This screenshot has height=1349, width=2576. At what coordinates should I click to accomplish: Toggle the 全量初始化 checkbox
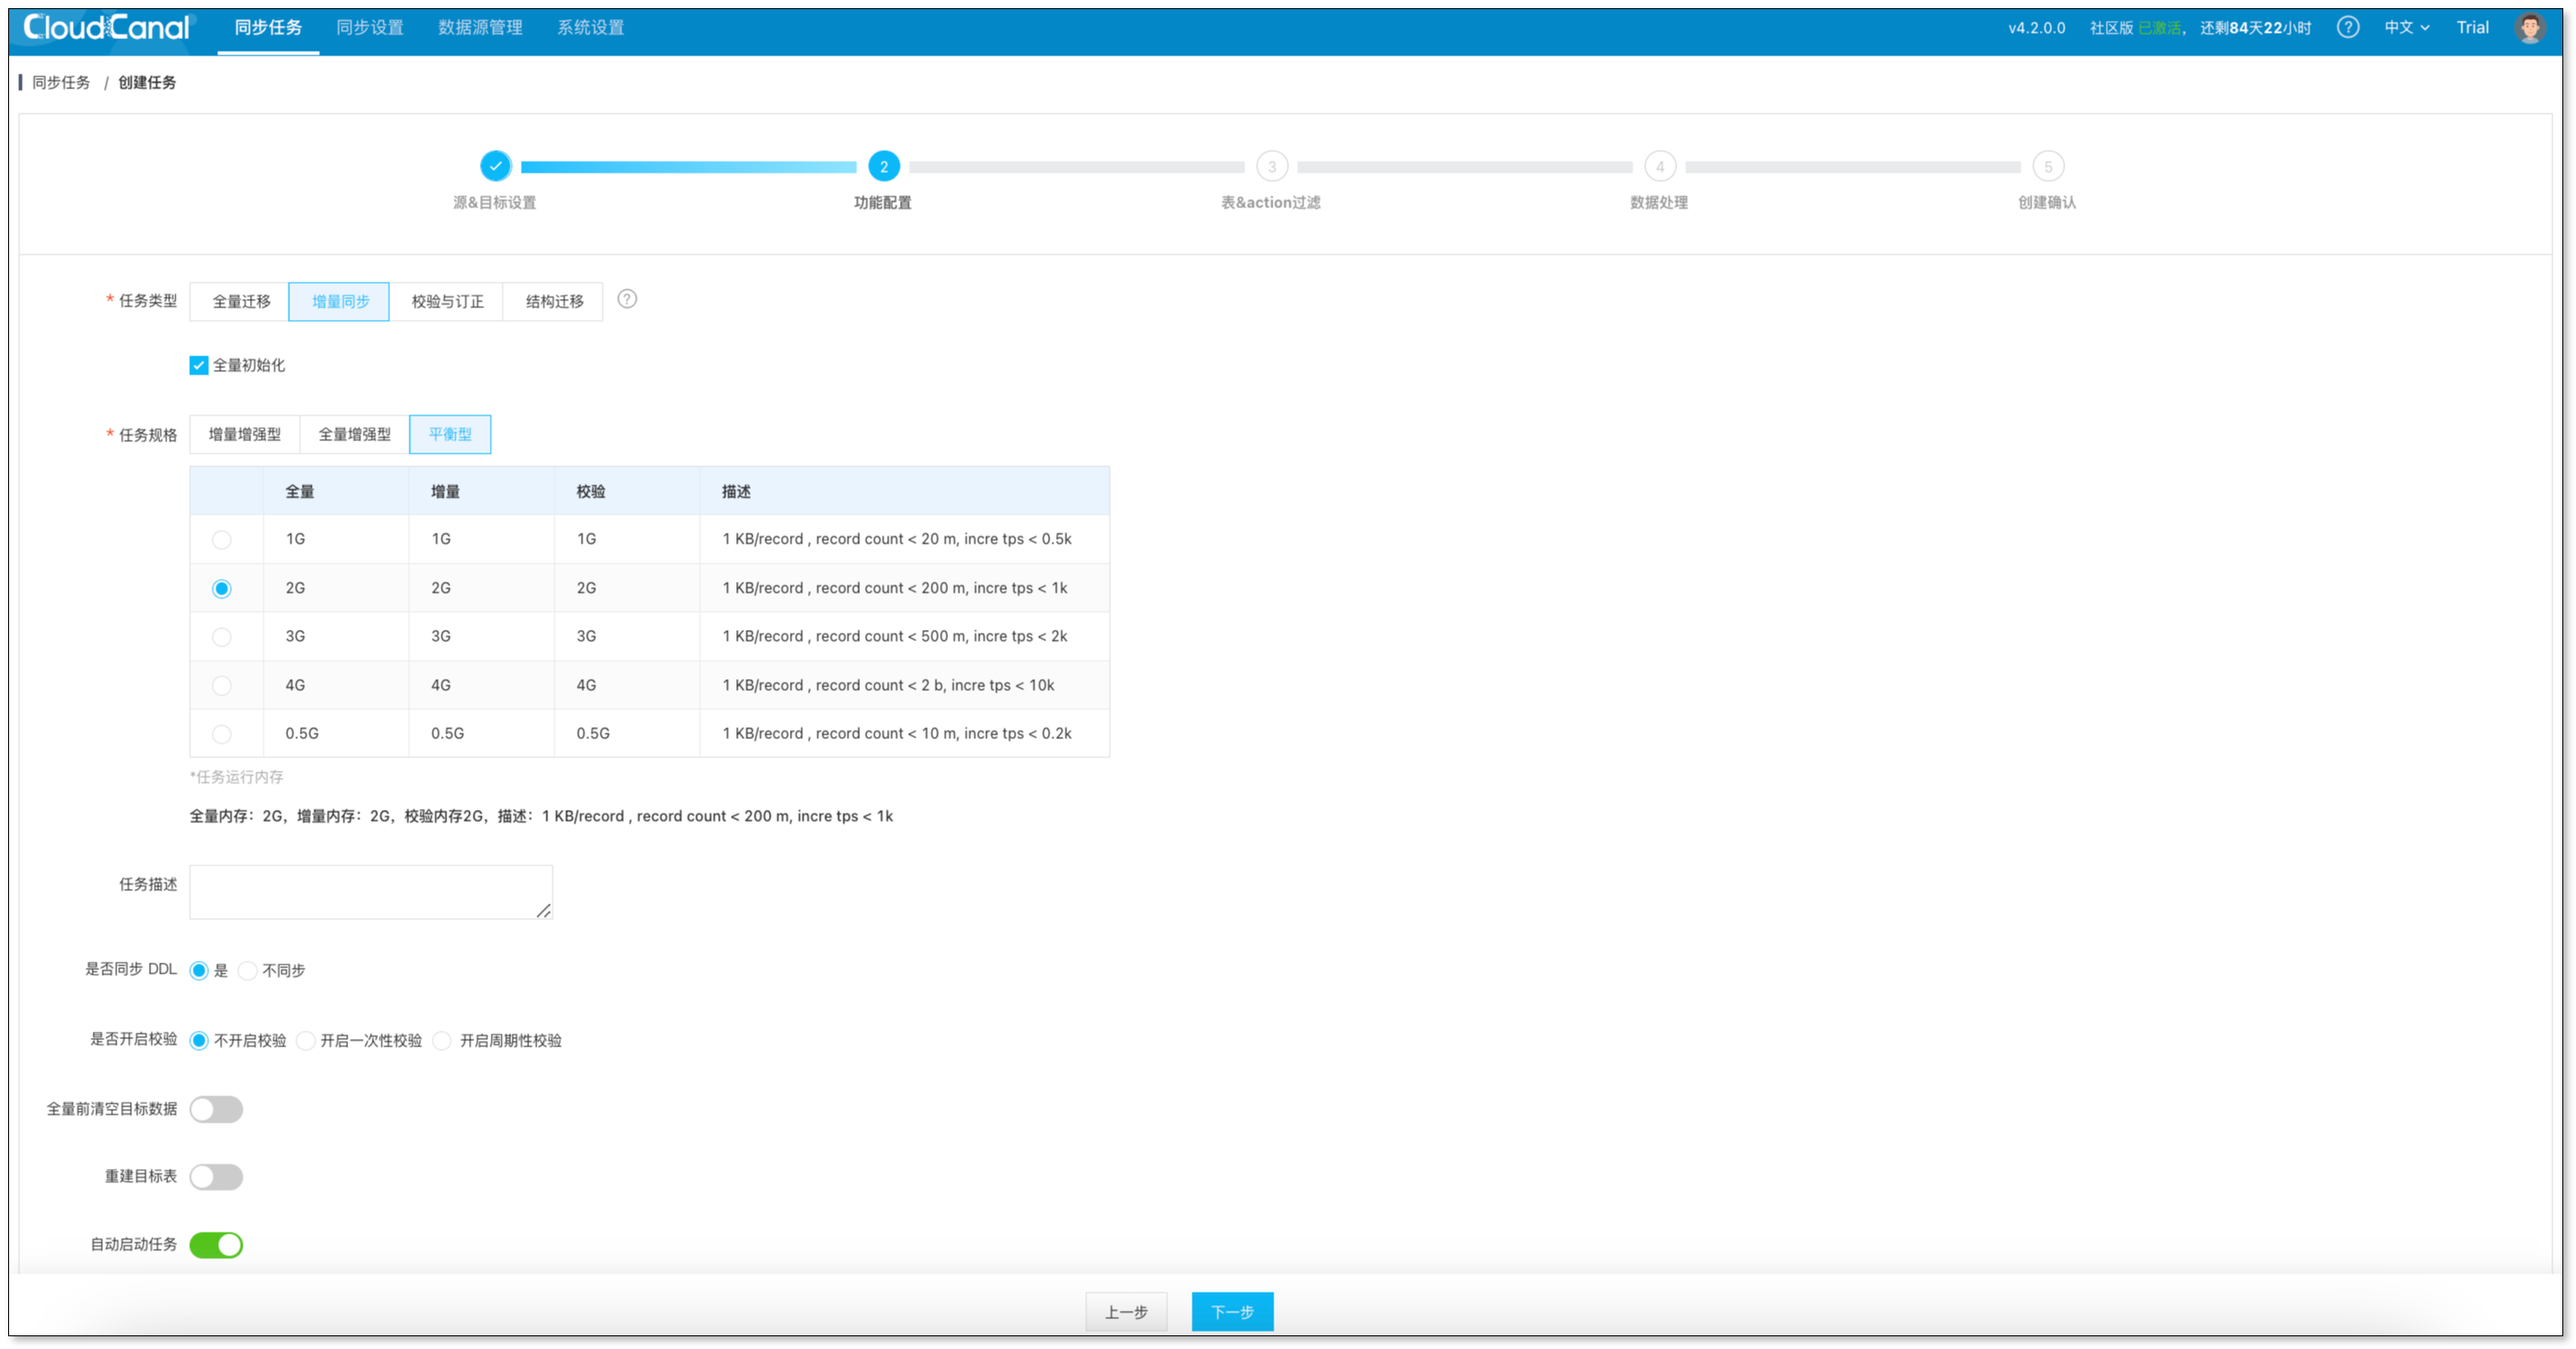pos(199,365)
